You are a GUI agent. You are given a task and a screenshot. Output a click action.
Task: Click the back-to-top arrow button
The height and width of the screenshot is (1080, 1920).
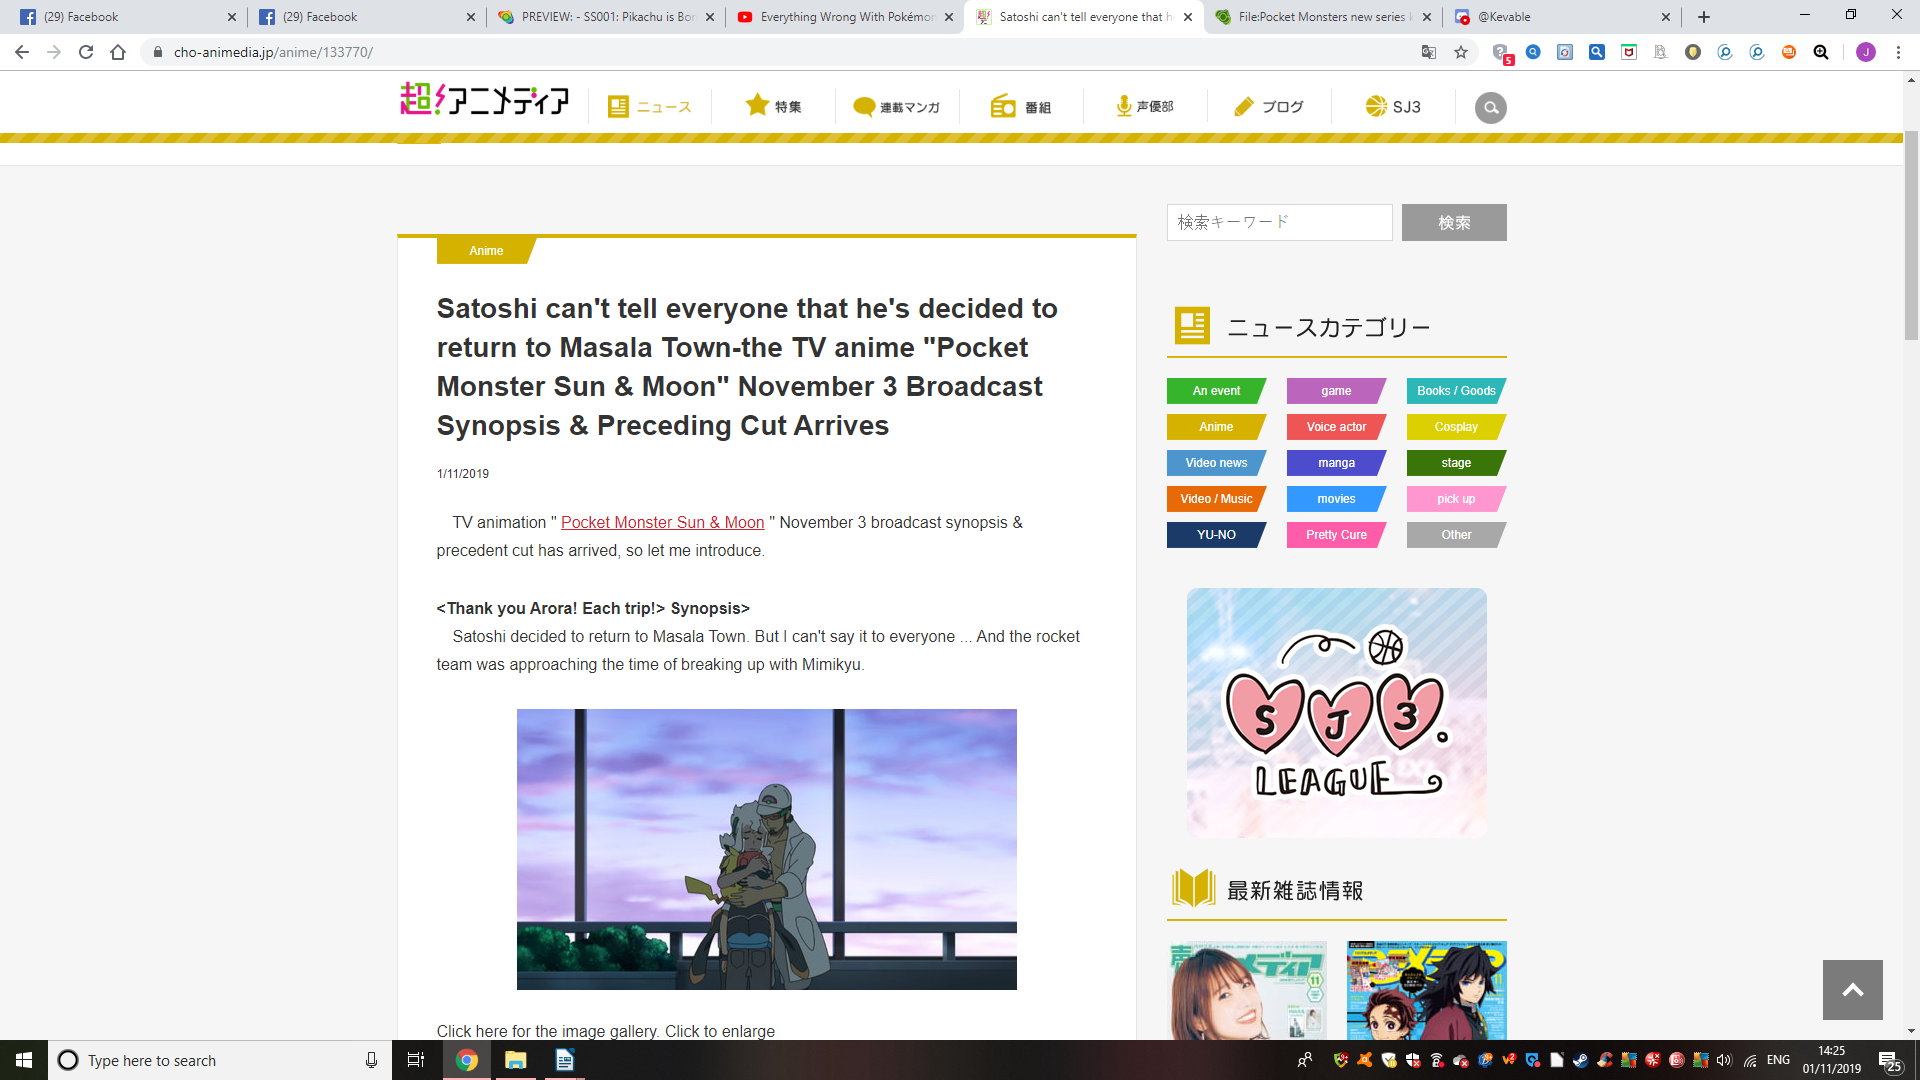tap(1852, 990)
